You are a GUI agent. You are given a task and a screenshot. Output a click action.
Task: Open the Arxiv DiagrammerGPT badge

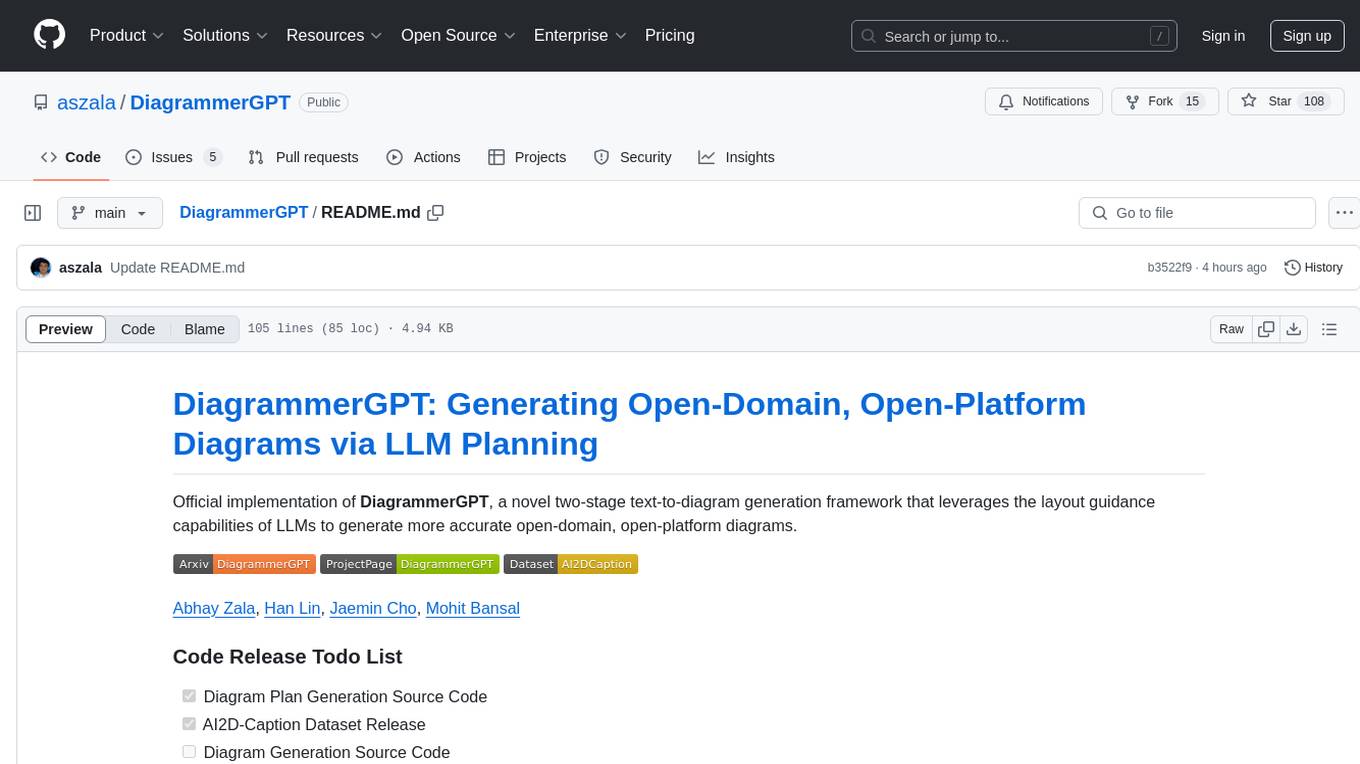click(x=244, y=564)
